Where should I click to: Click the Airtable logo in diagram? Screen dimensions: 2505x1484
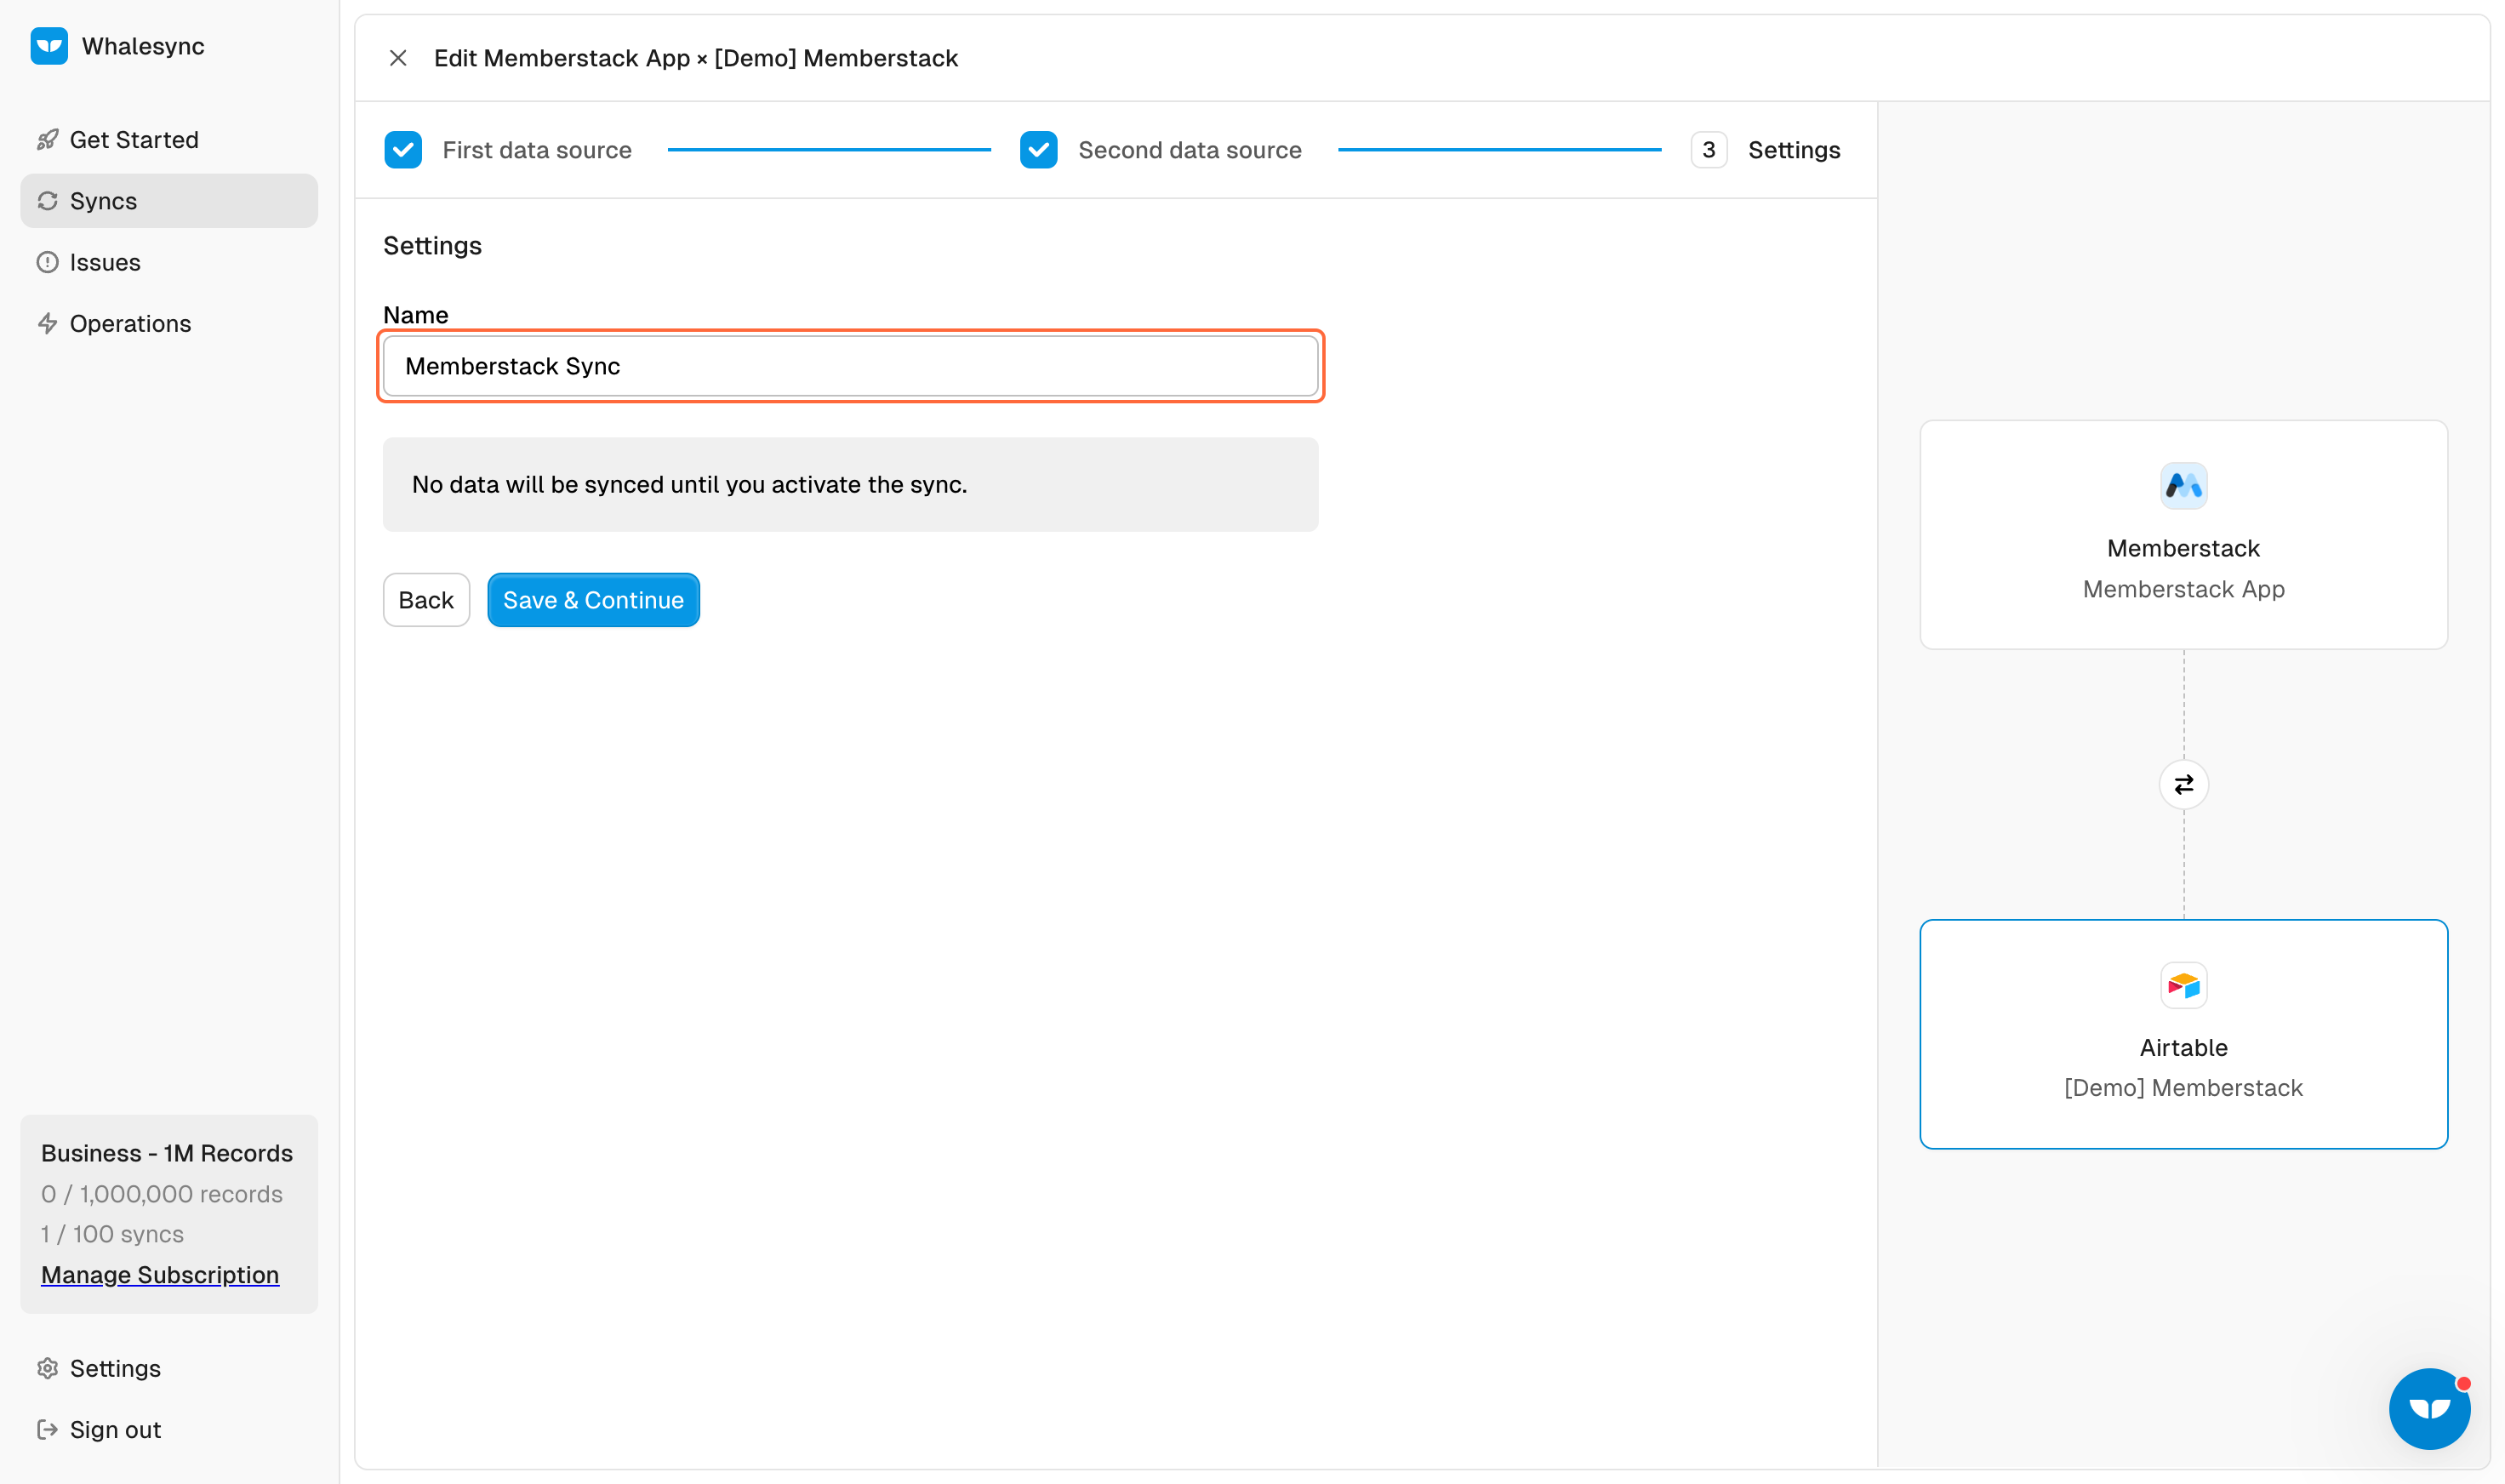coord(2183,986)
